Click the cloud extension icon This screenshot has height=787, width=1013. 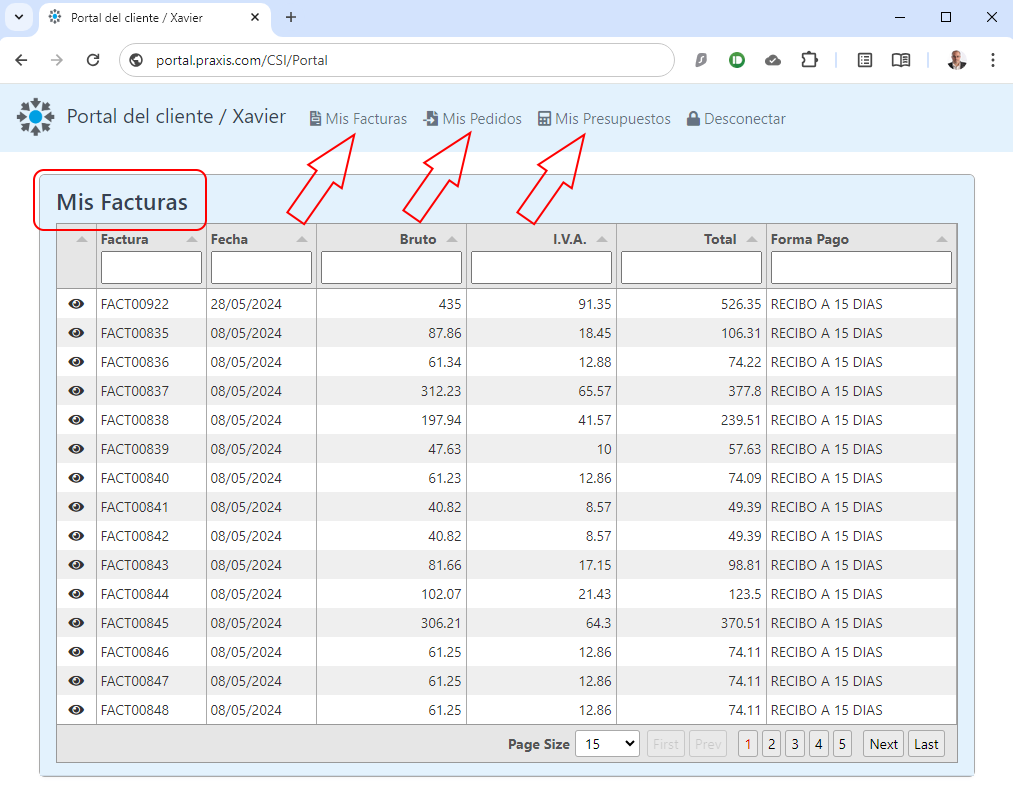click(x=773, y=60)
